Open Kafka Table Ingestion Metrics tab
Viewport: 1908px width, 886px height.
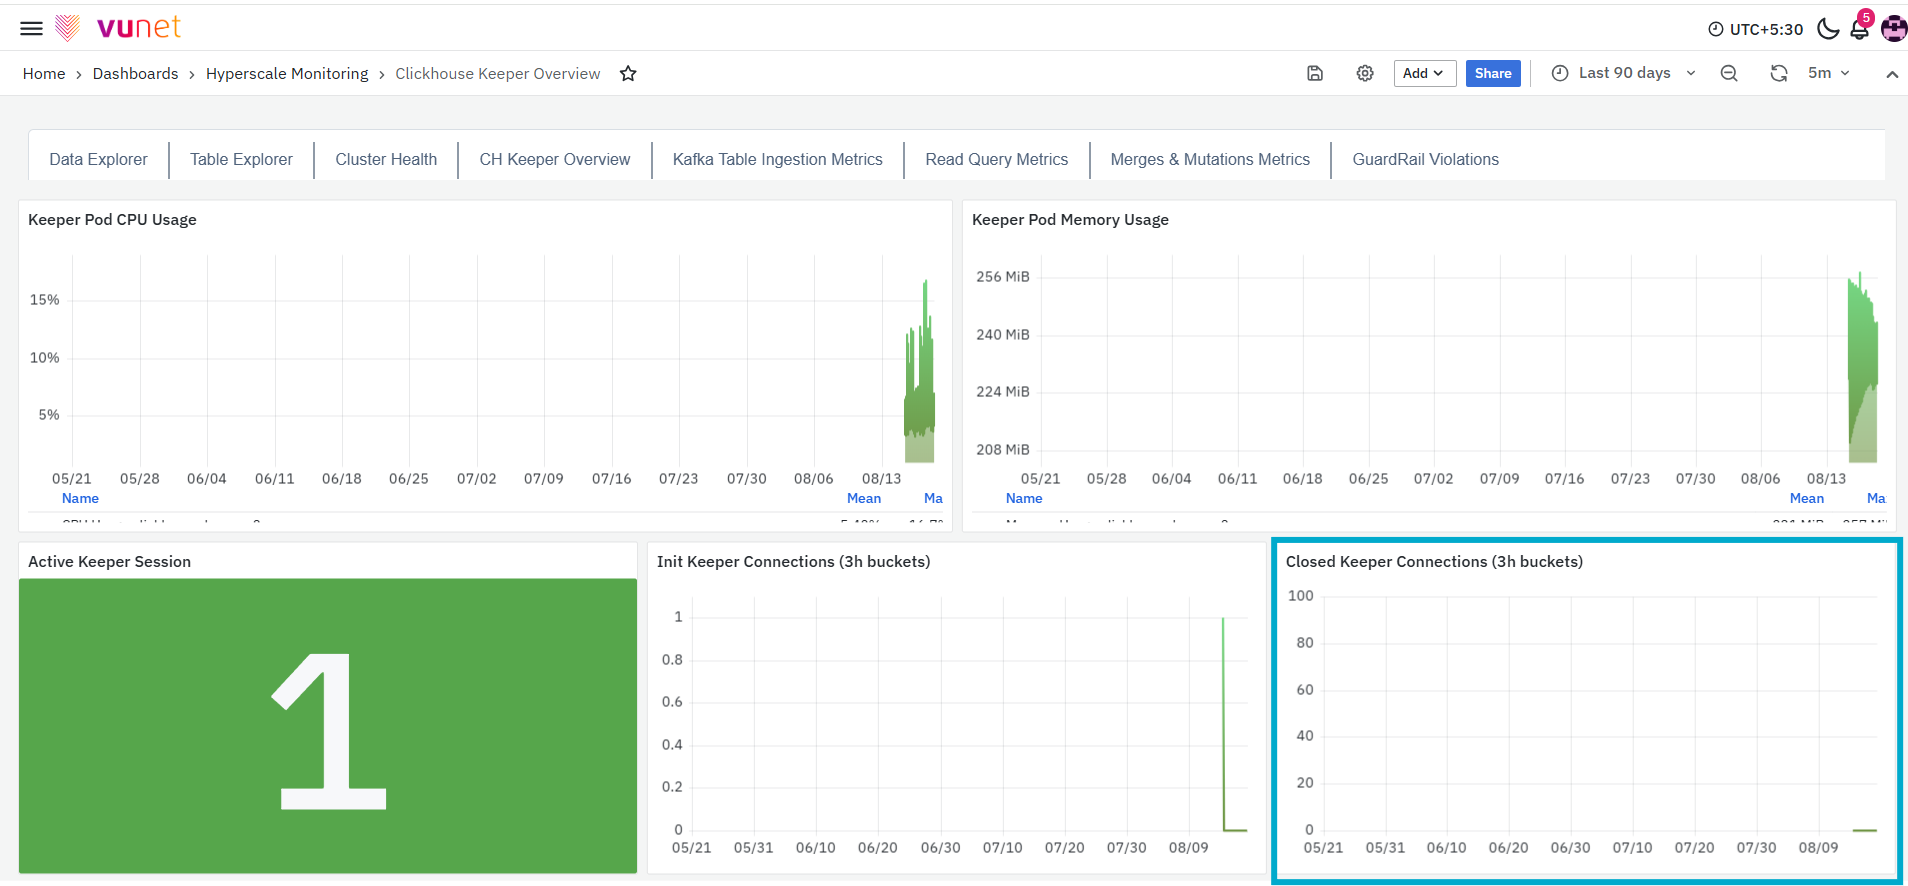777,159
